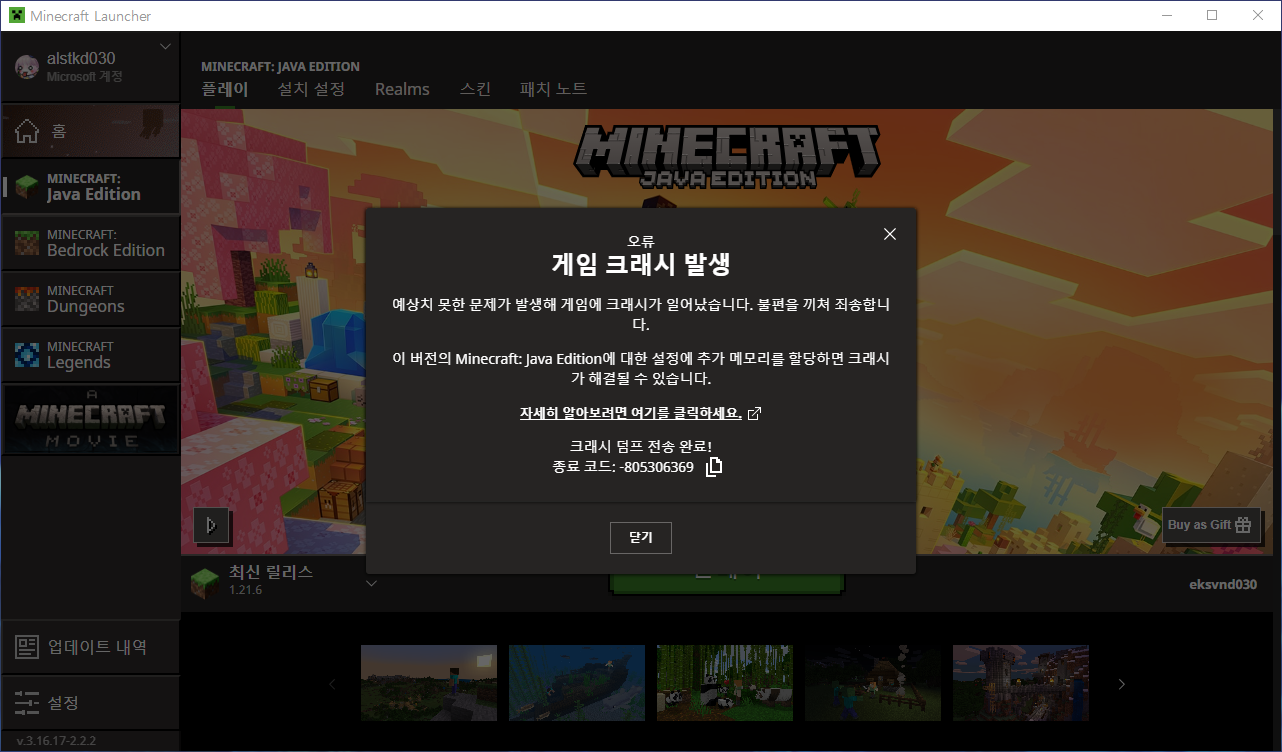Close the crash error dialog with X
Image resolution: width=1282 pixels, height=752 pixels.
point(890,234)
